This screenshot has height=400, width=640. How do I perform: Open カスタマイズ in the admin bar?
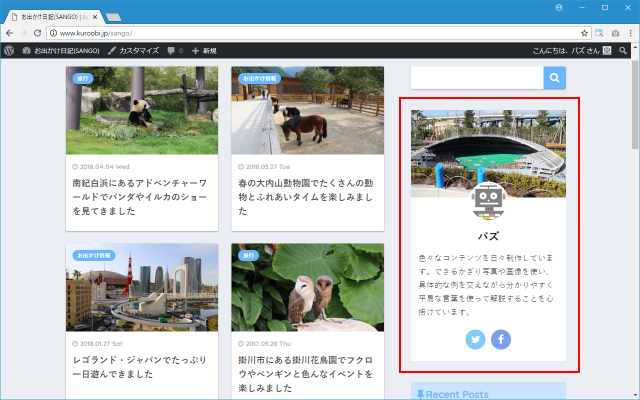tap(130, 50)
